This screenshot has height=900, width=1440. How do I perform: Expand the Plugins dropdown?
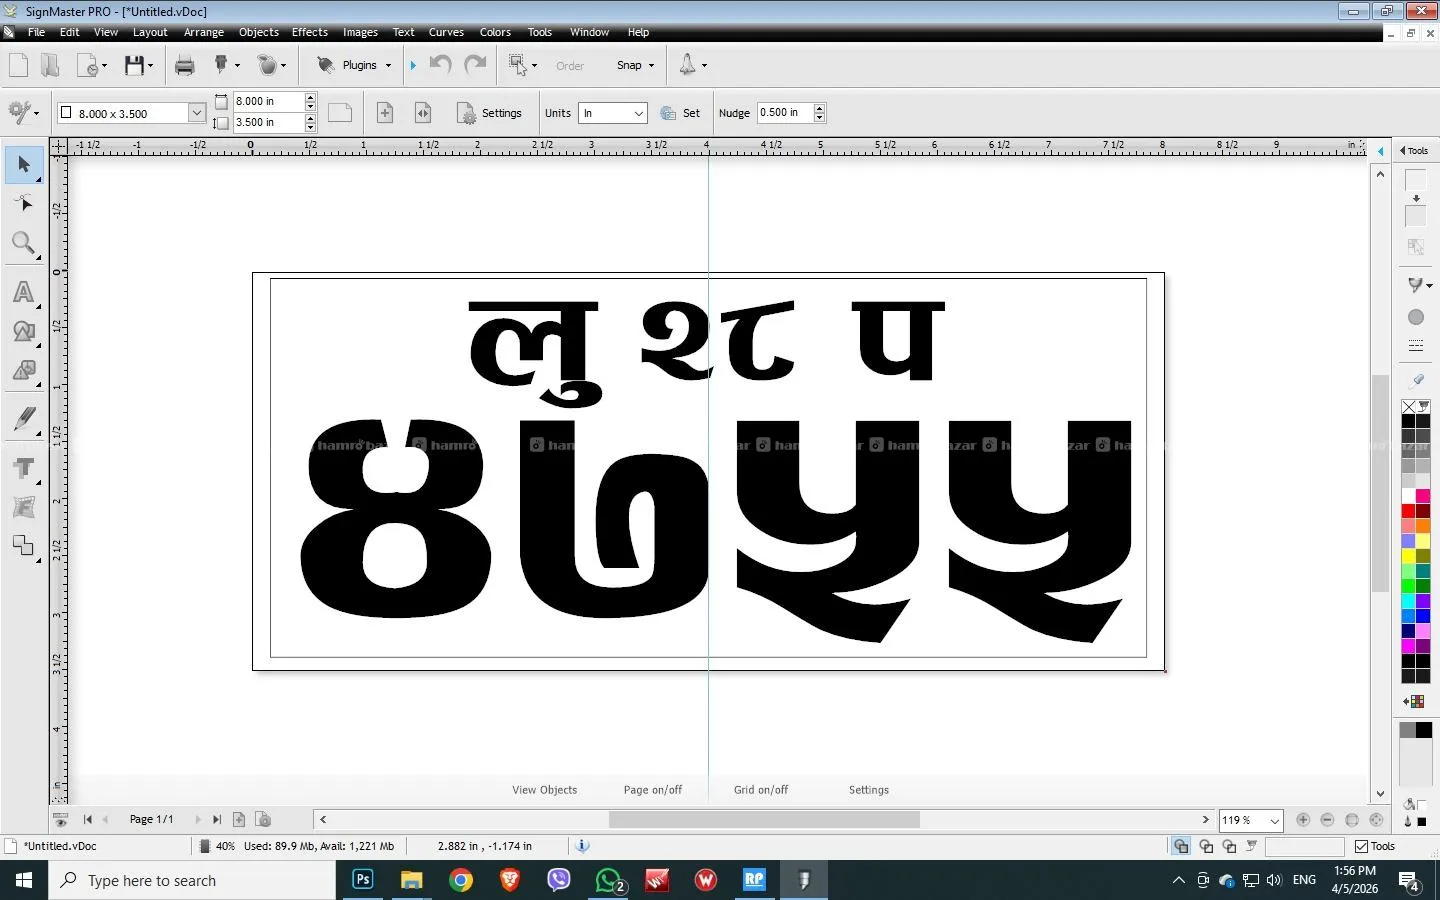click(x=388, y=65)
